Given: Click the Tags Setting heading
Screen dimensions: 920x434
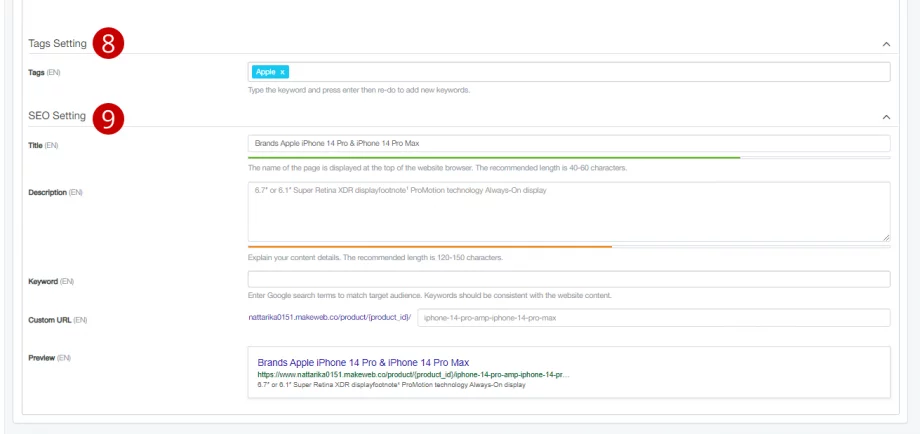Looking at the screenshot, I should [x=58, y=43].
